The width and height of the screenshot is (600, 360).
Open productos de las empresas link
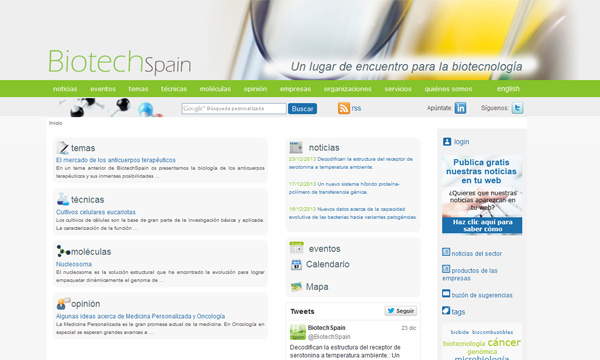click(x=470, y=274)
